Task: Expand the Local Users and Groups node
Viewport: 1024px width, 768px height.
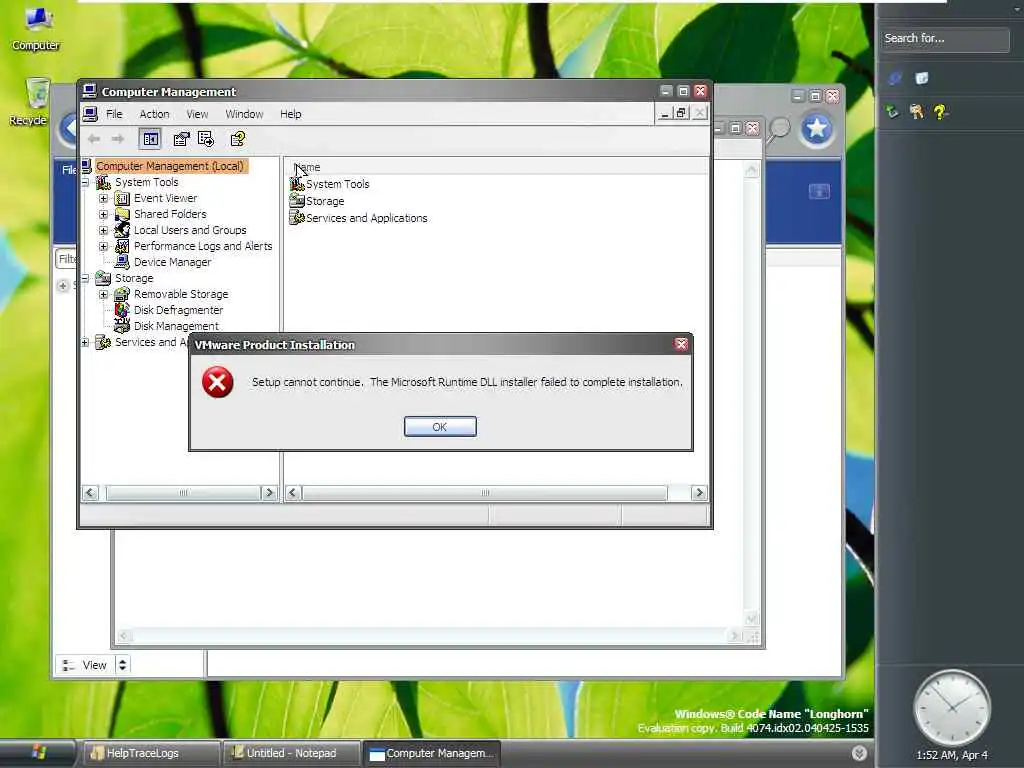Action: click(103, 230)
